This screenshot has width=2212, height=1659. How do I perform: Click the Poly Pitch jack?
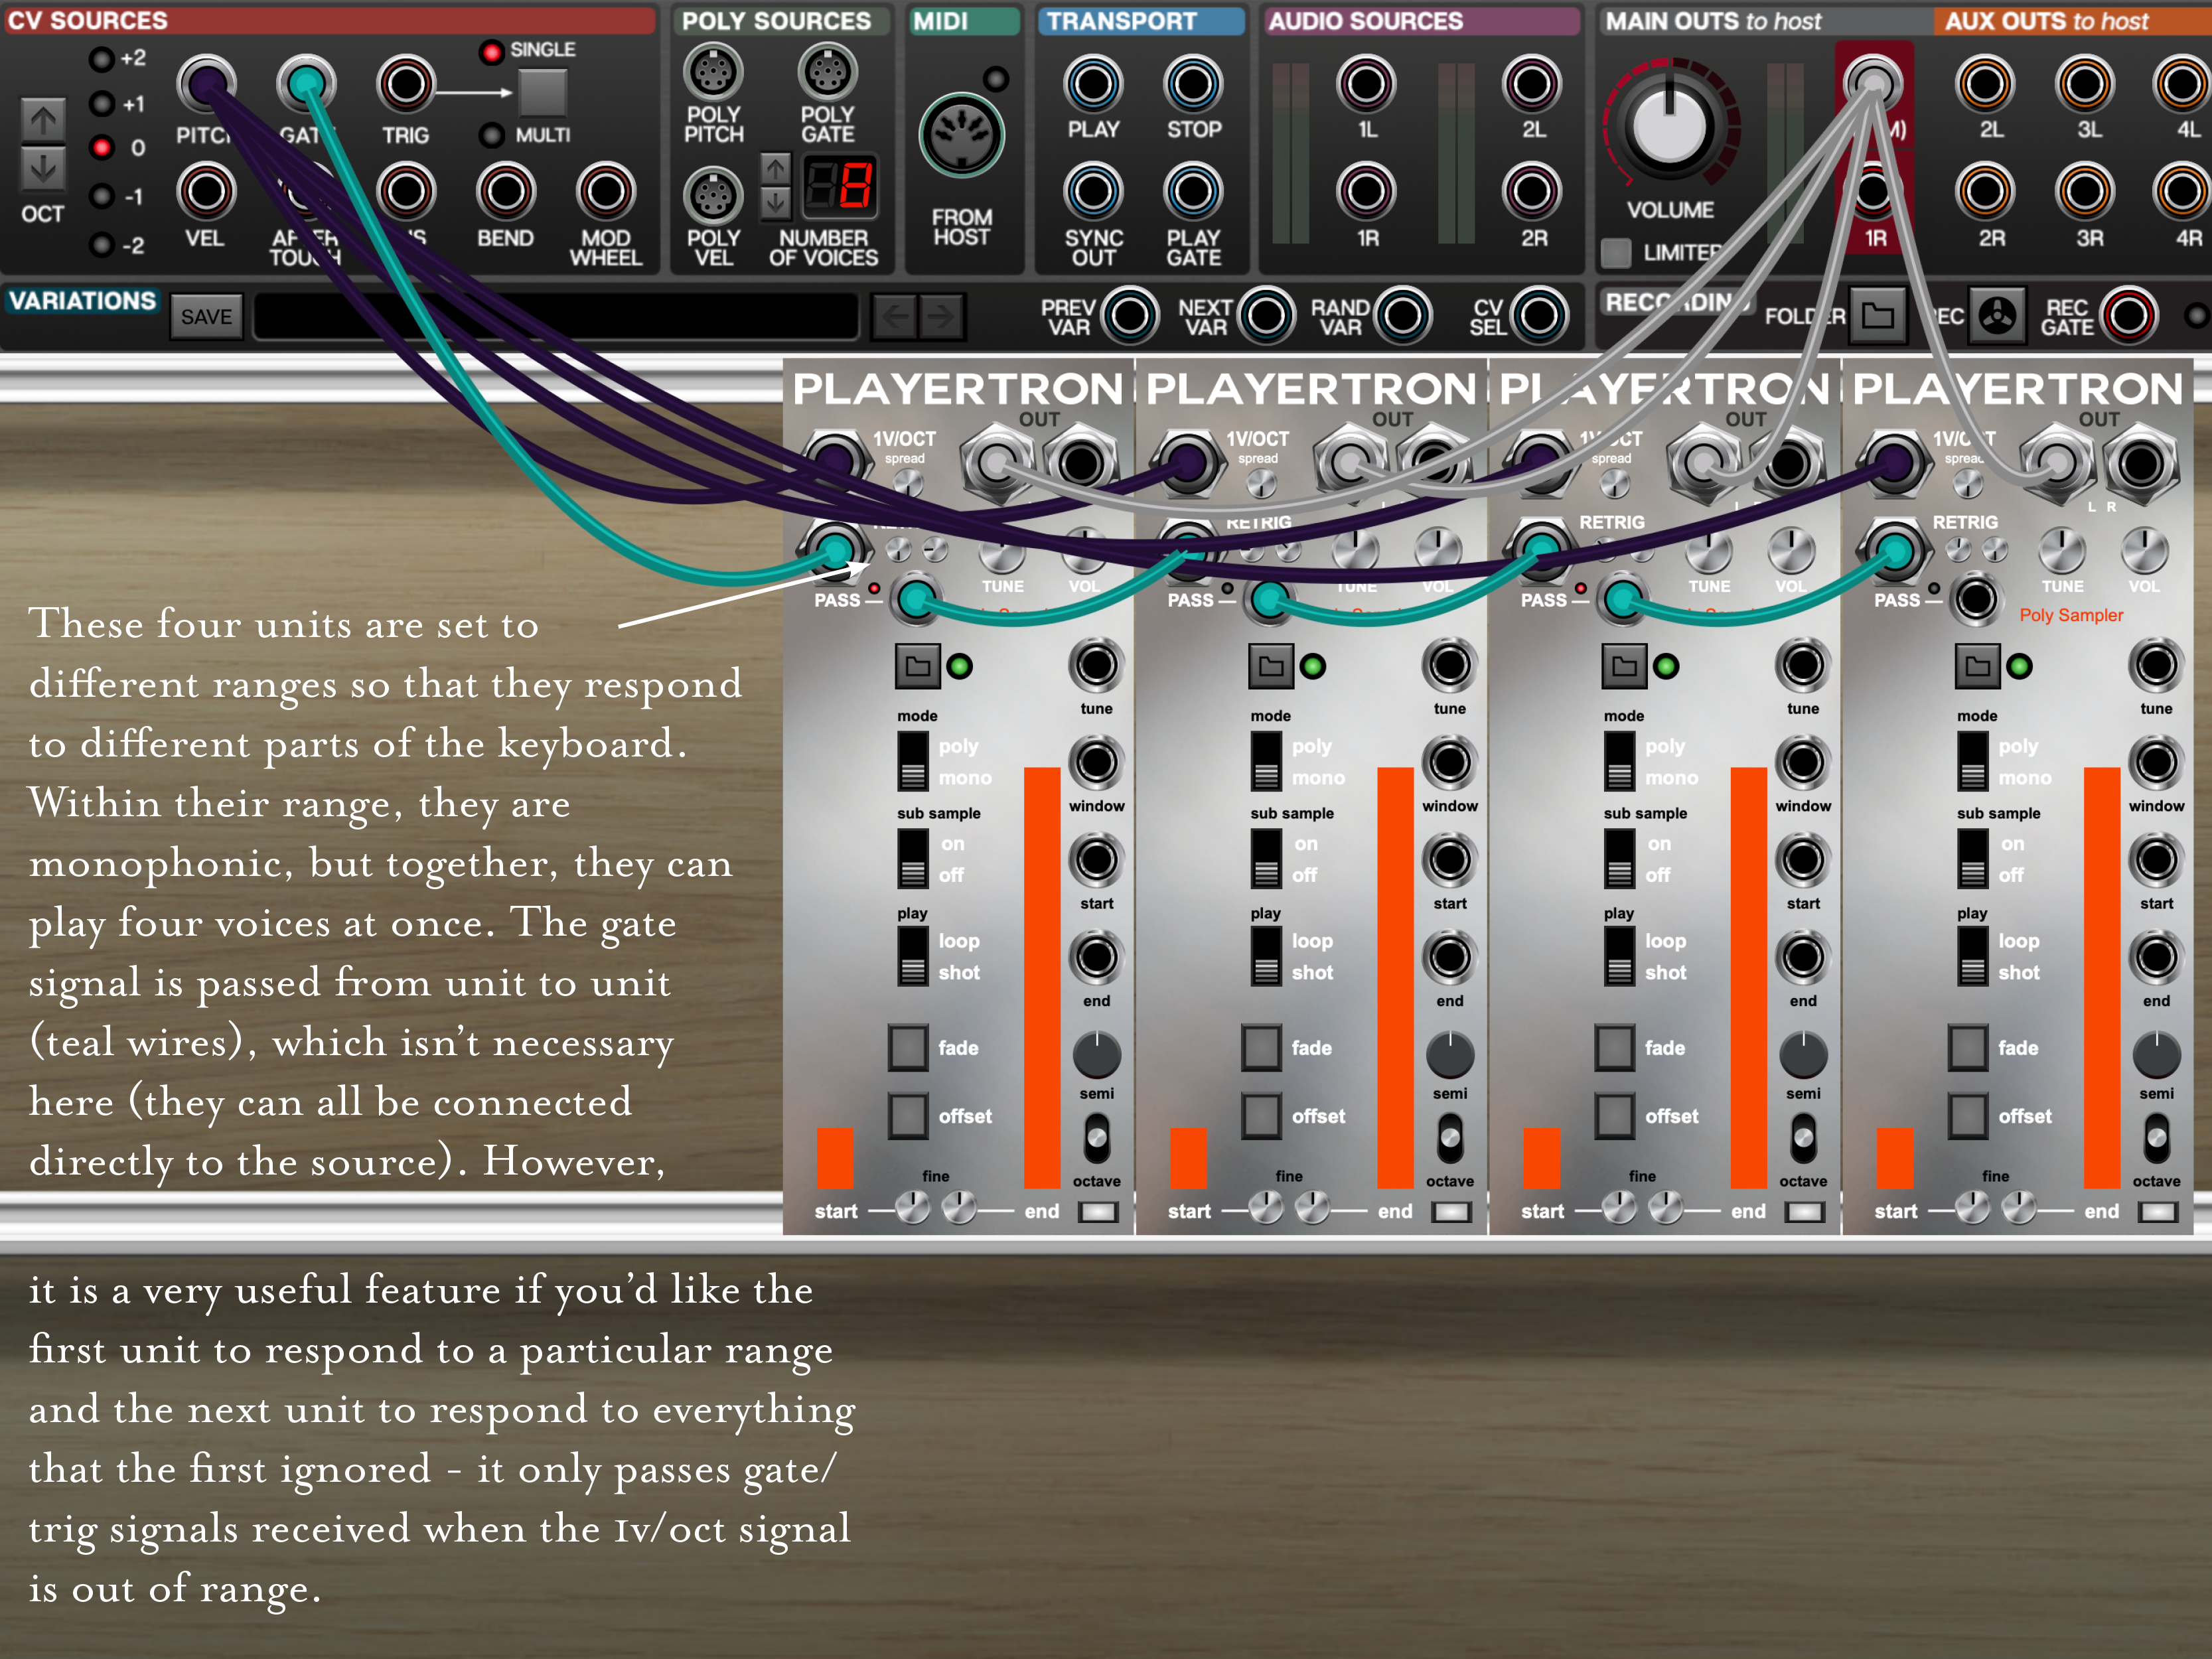pyautogui.click(x=713, y=72)
